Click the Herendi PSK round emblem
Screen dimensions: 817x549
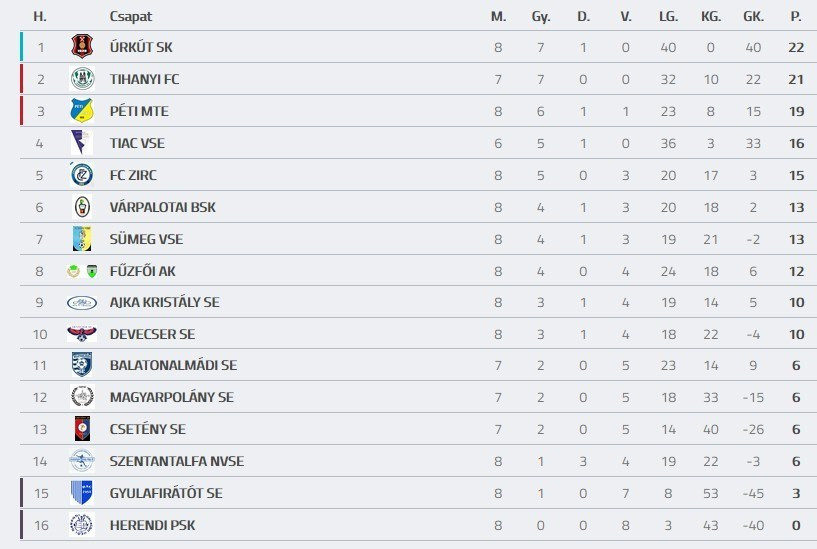pos(82,525)
